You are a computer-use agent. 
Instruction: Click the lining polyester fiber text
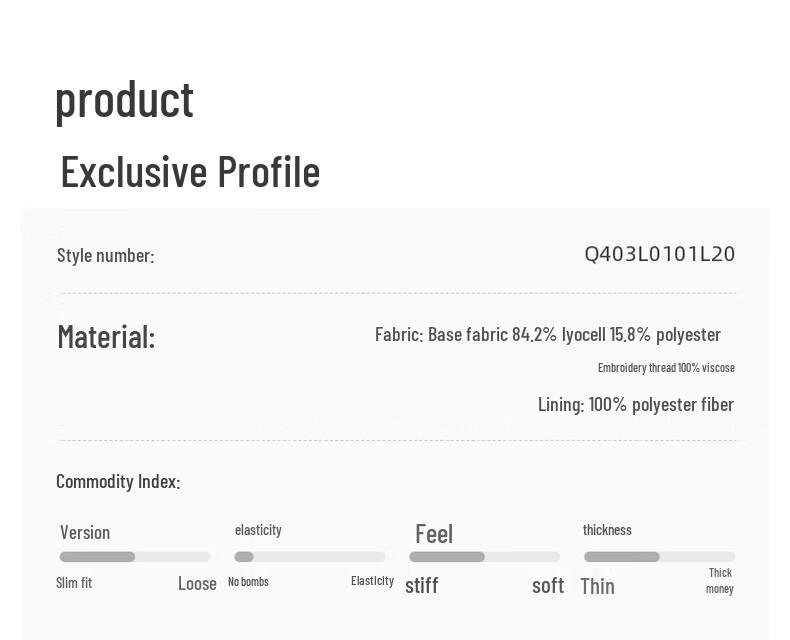tap(636, 404)
